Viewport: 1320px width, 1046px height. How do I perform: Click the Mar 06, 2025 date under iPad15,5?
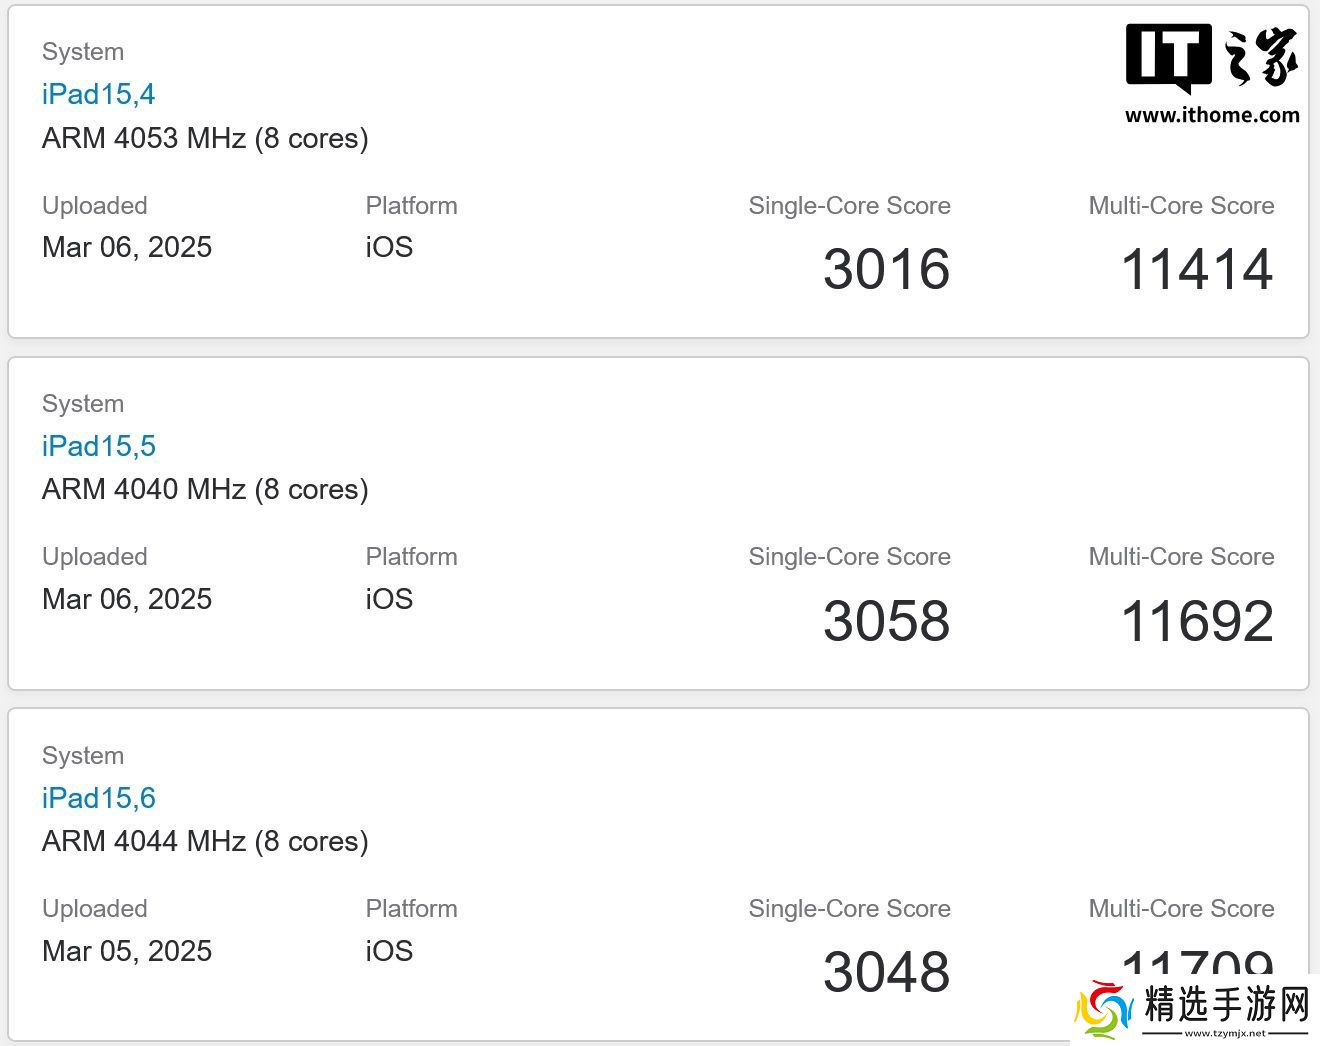[127, 599]
